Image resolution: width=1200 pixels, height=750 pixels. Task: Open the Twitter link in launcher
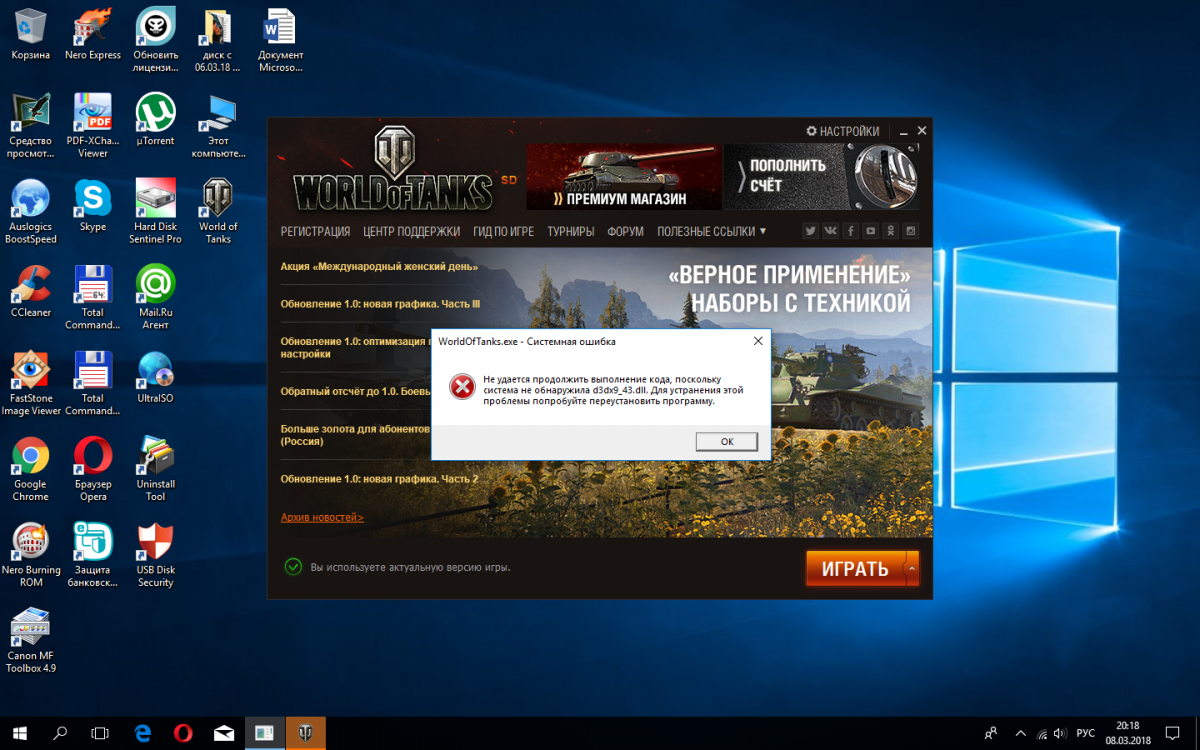[x=811, y=231]
